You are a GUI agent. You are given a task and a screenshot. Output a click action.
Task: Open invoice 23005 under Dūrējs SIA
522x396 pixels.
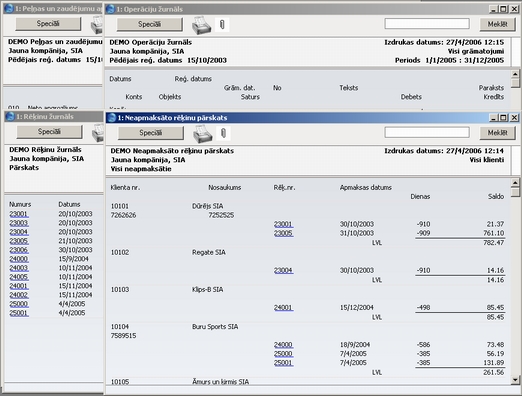pyautogui.click(x=283, y=233)
